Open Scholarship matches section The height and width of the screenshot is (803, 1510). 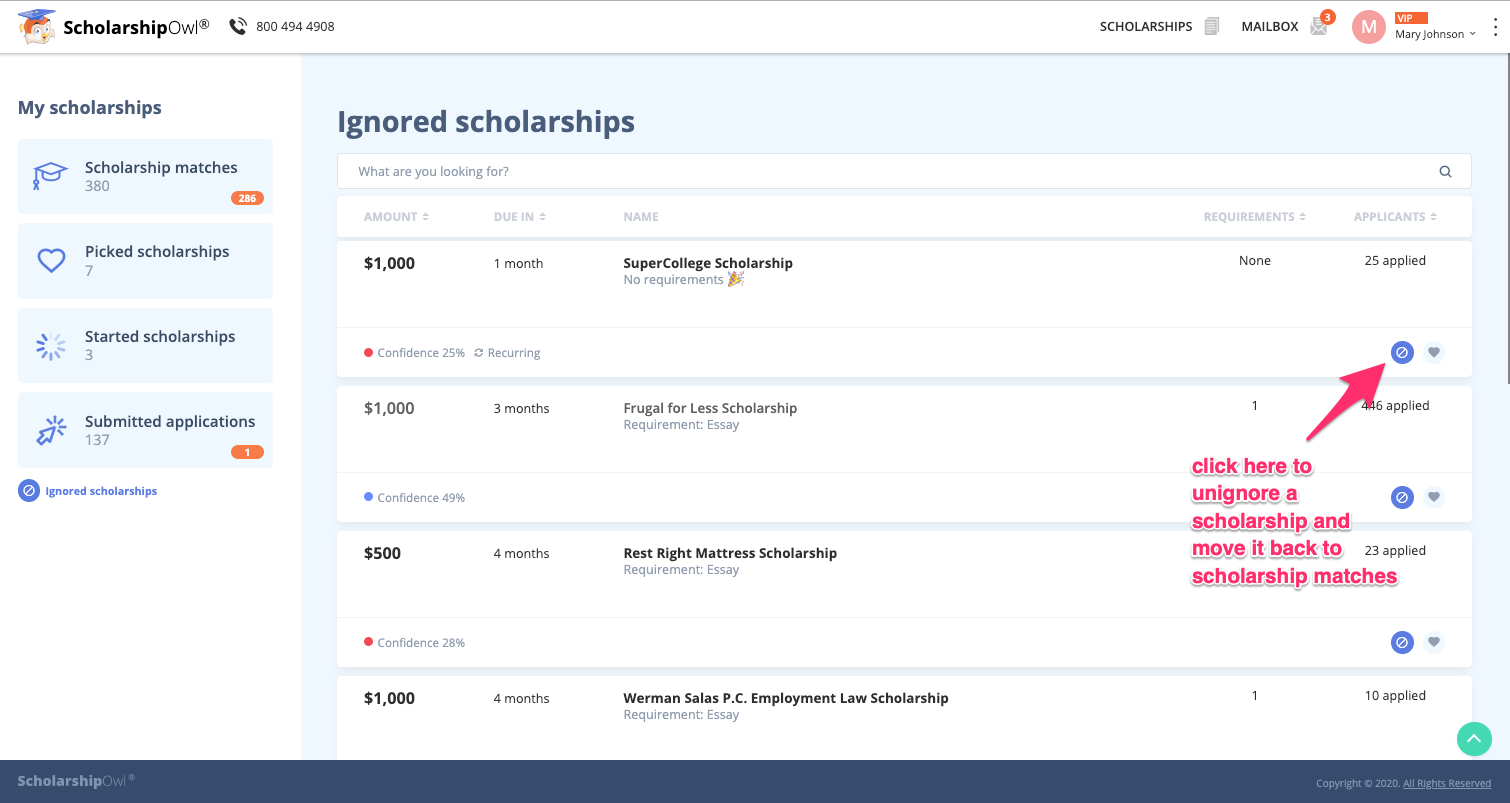click(145, 176)
